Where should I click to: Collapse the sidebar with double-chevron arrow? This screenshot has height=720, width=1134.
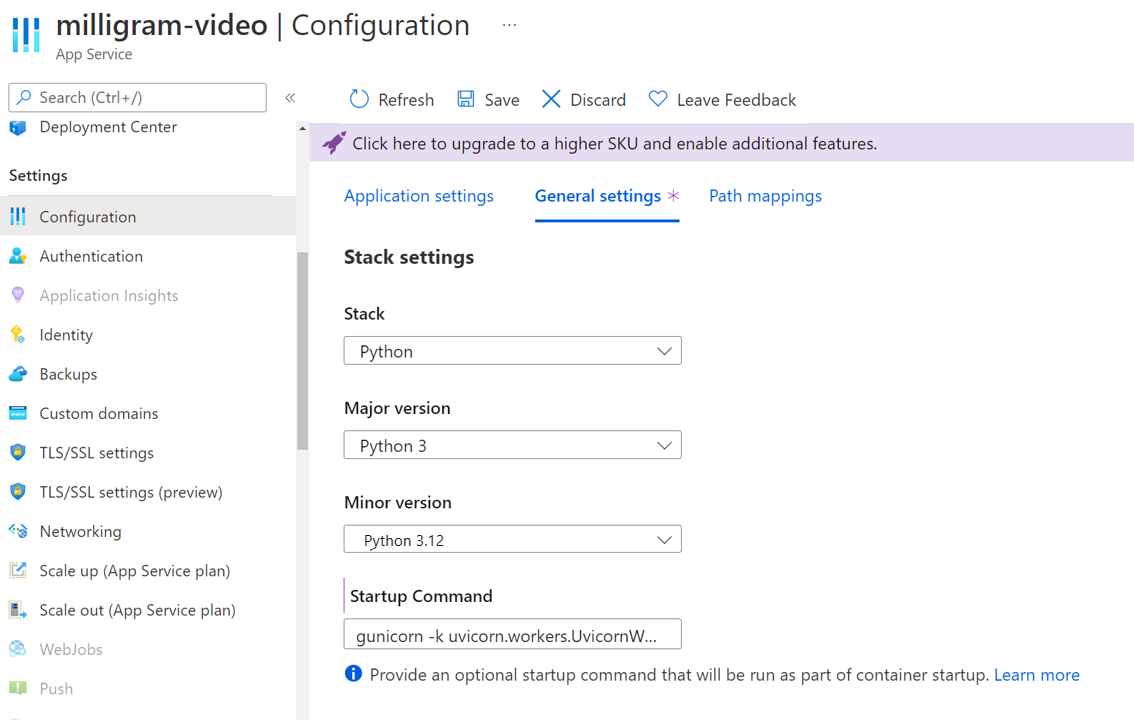coord(290,98)
